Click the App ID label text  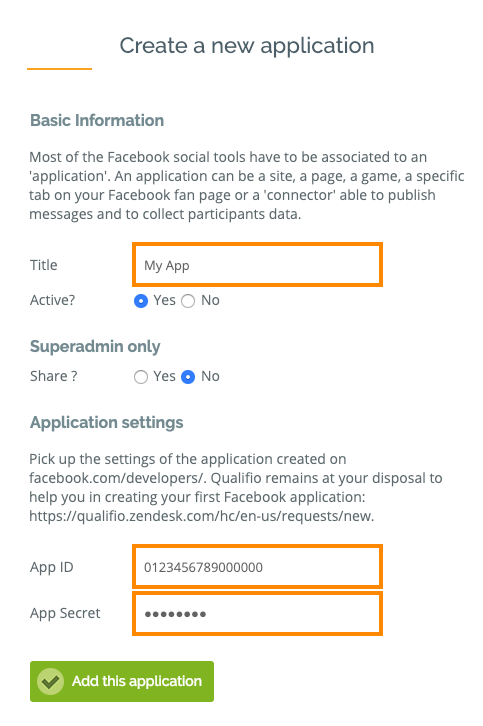click(51, 567)
